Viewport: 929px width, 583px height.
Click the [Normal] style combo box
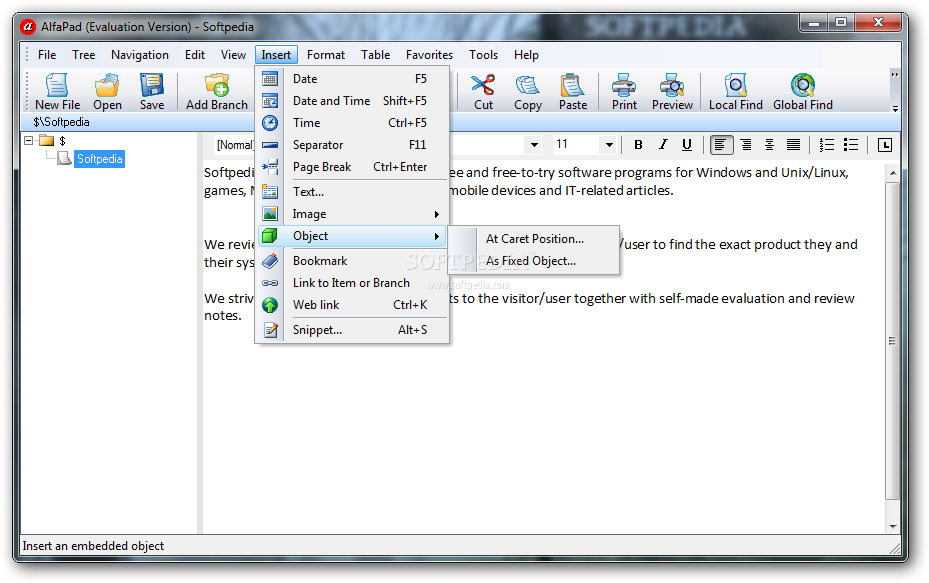tap(234, 145)
